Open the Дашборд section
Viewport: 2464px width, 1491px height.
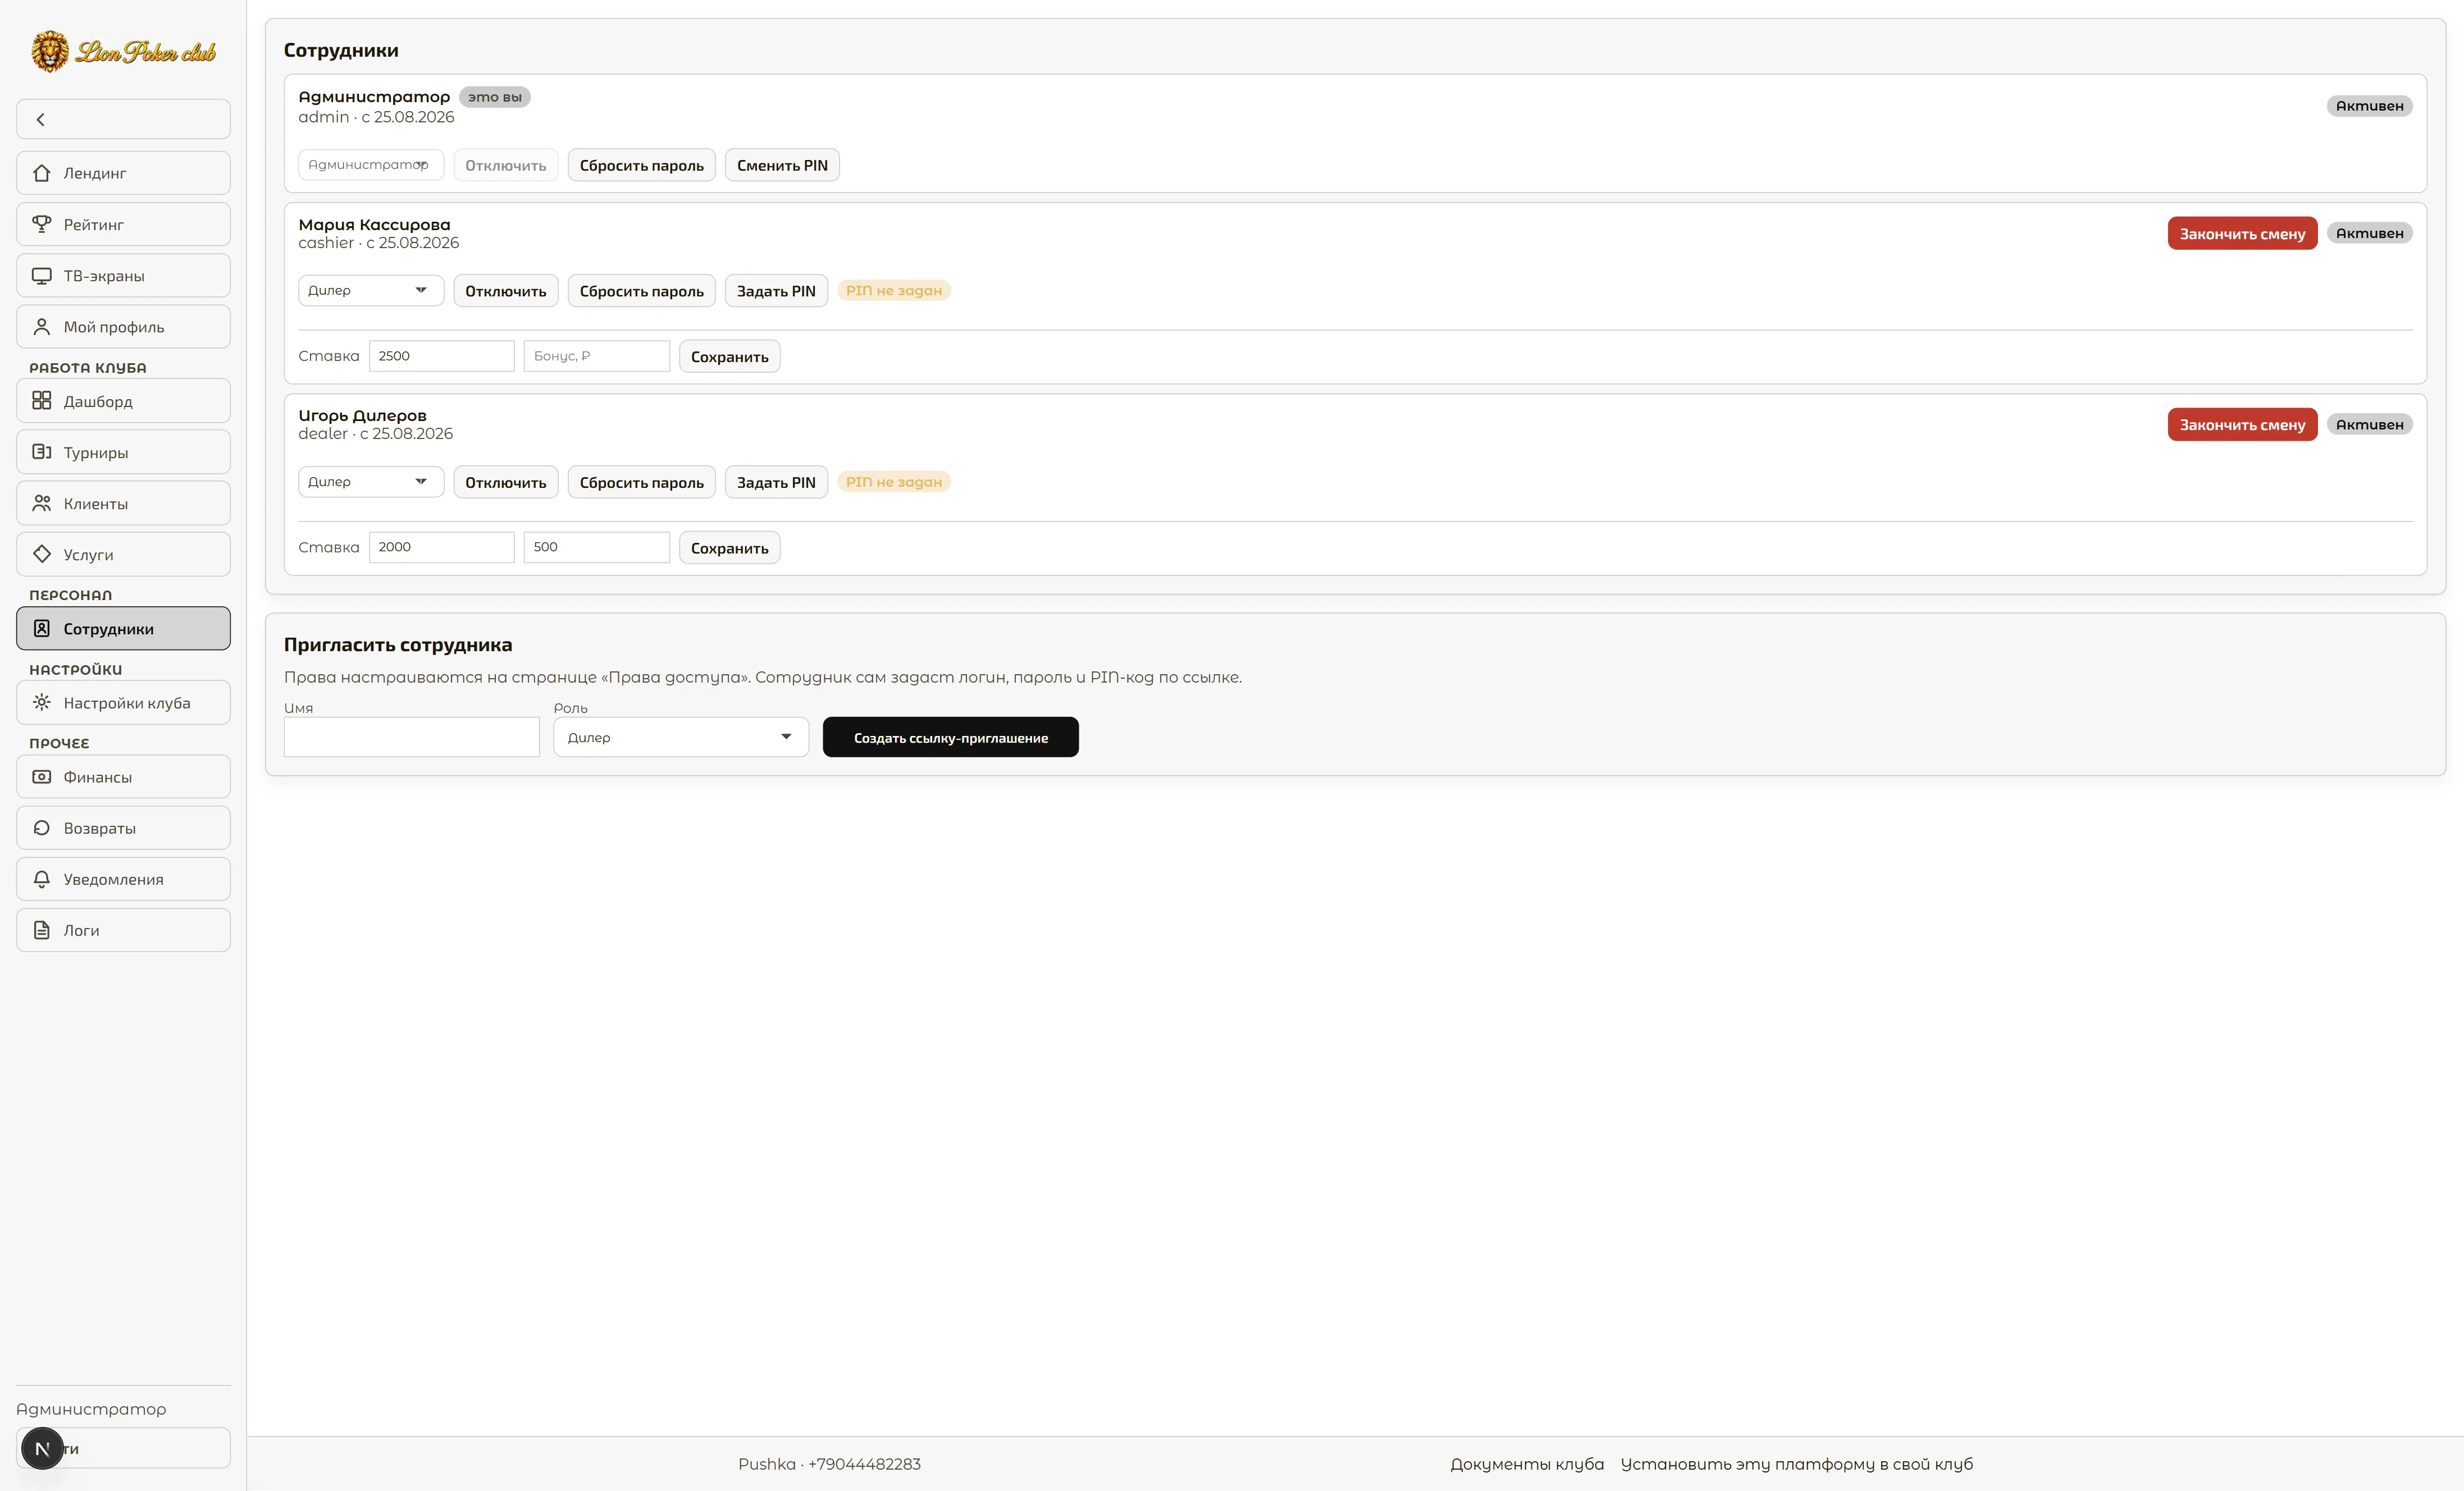[x=123, y=401]
